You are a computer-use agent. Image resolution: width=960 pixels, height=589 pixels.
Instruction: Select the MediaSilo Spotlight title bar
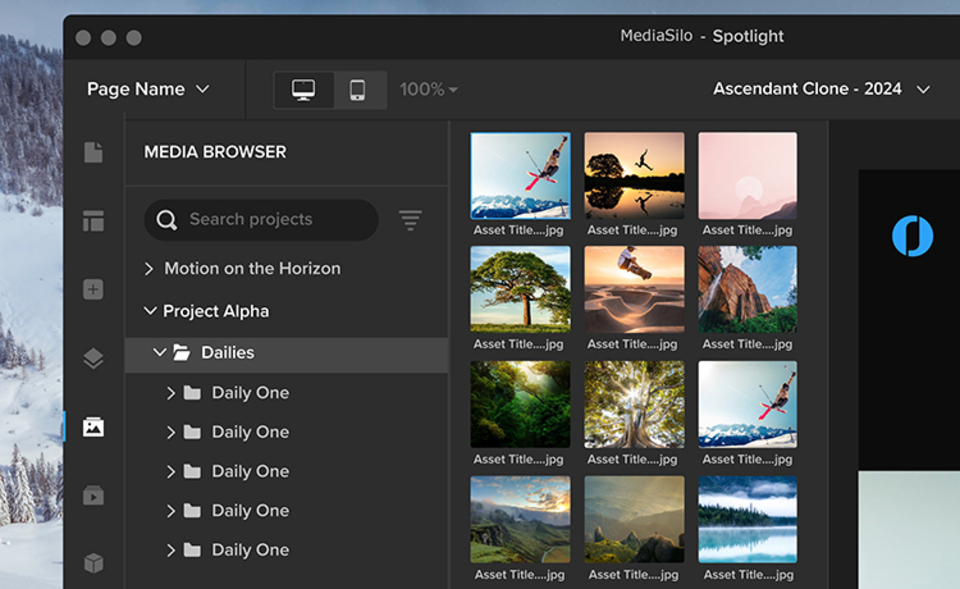pyautogui.click(x=700, y=35)
